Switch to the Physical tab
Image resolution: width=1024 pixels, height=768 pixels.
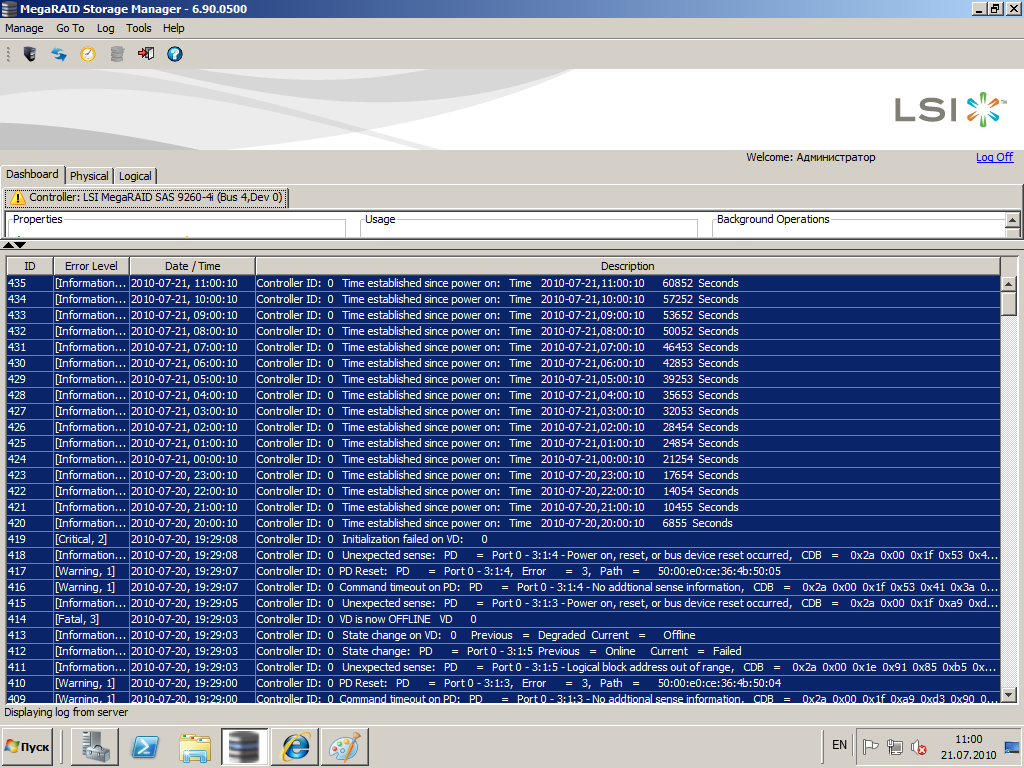(x=89, y=176)
